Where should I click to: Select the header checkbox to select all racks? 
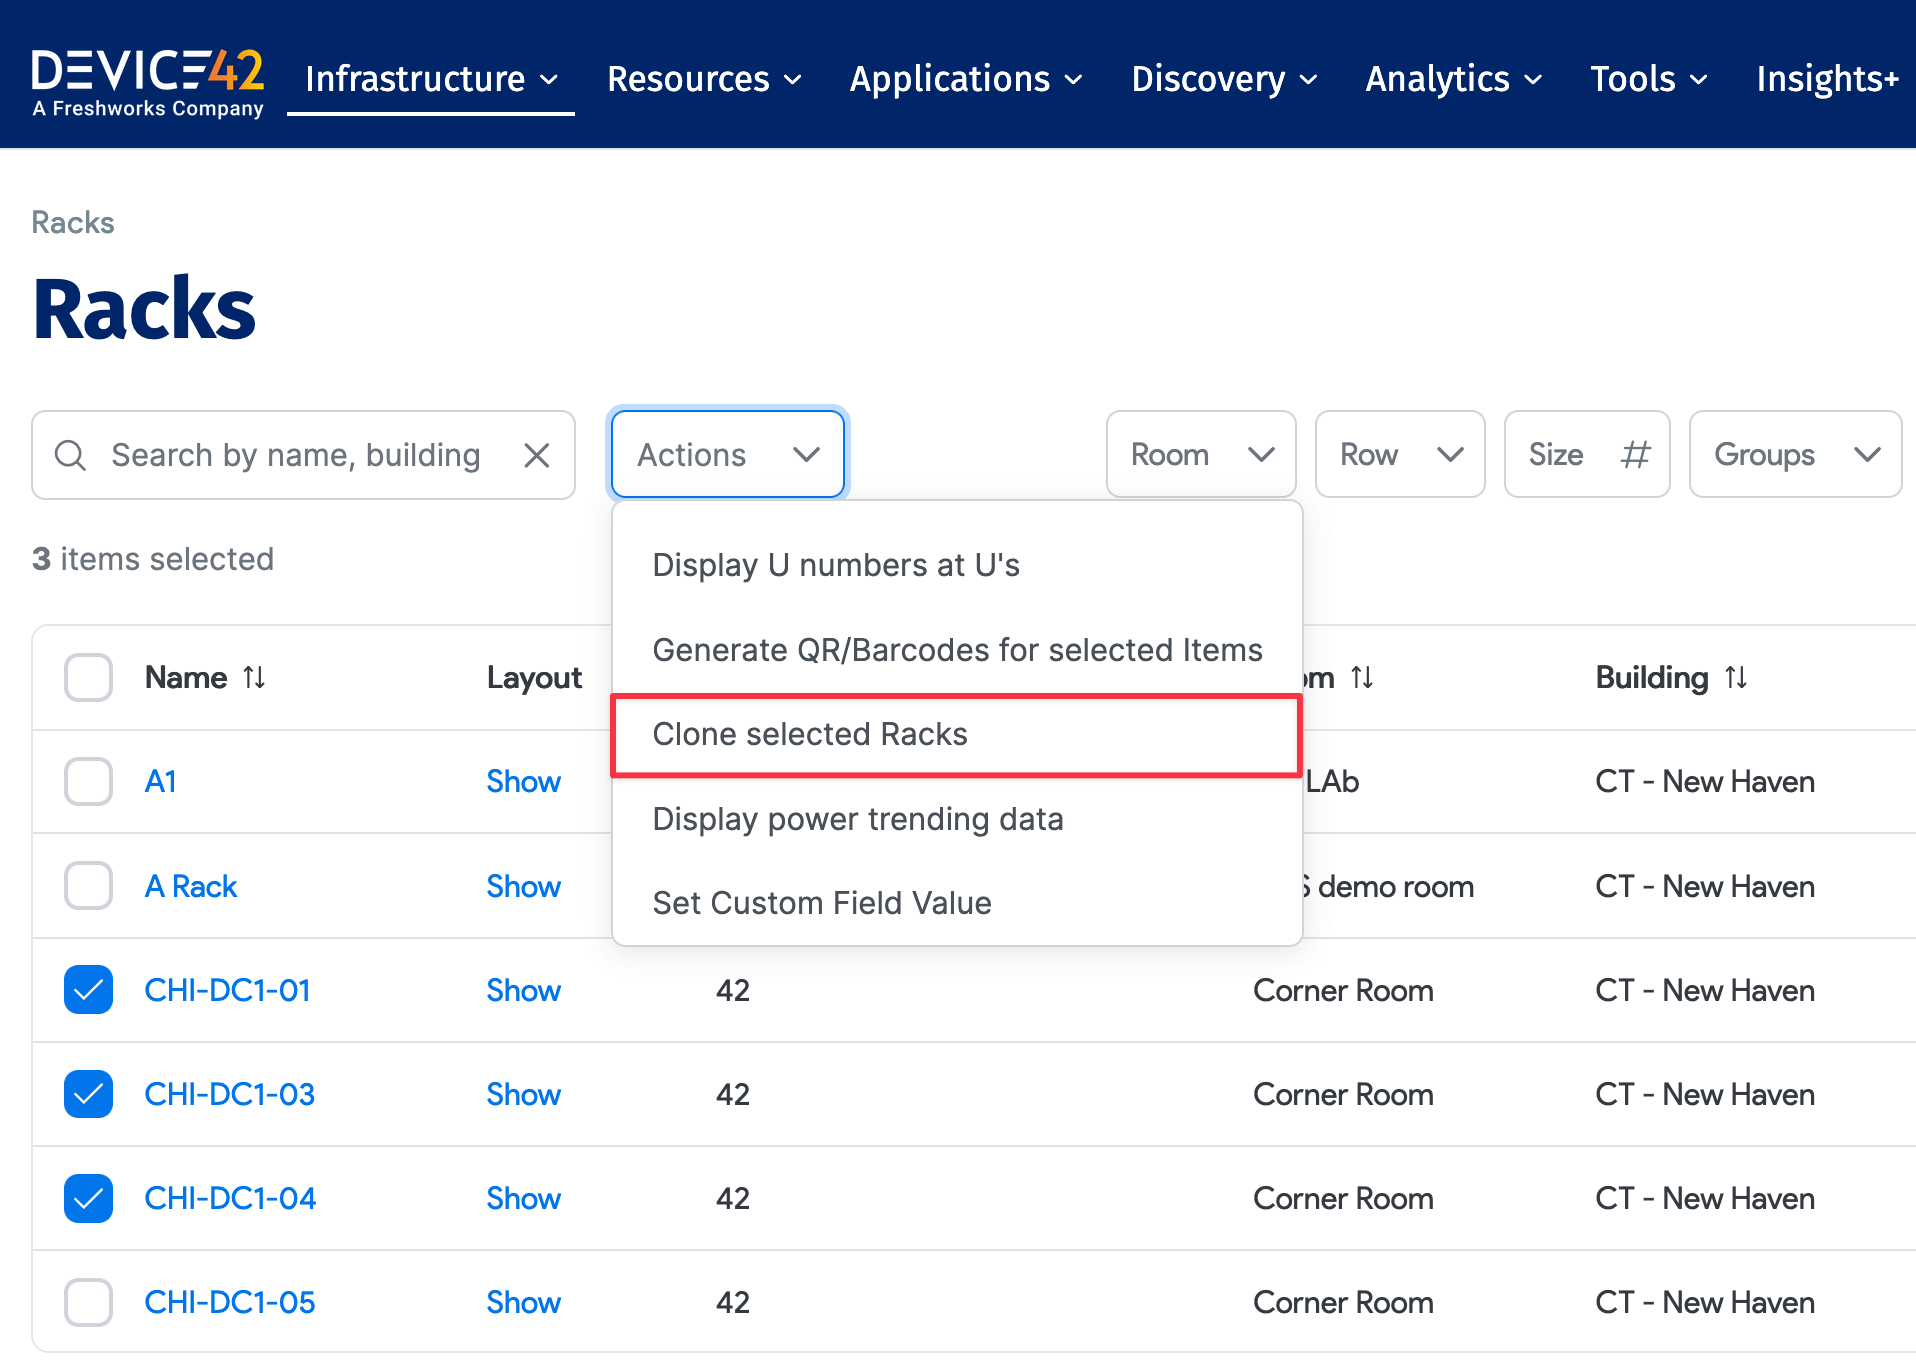click(x=88, y=677)
